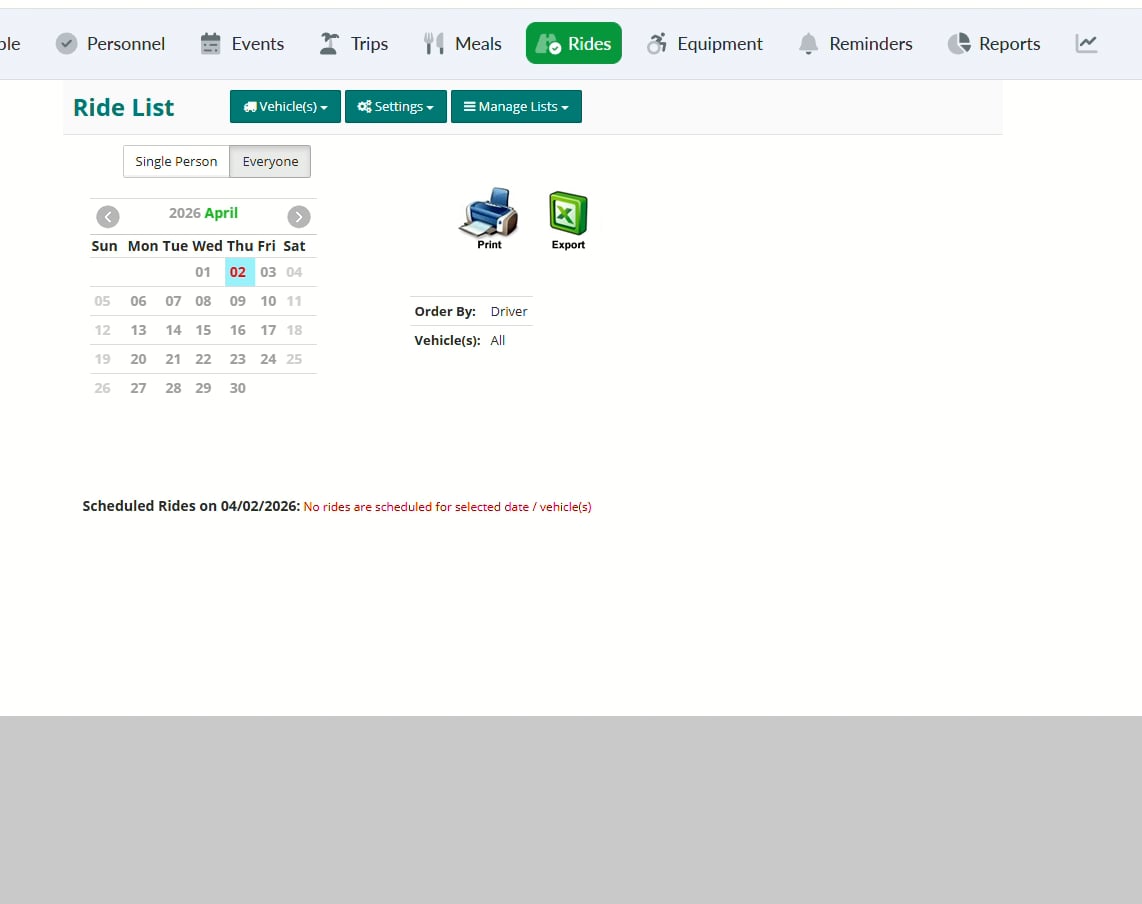
Task: Select April 24 on the calendar
Action: 268,360
